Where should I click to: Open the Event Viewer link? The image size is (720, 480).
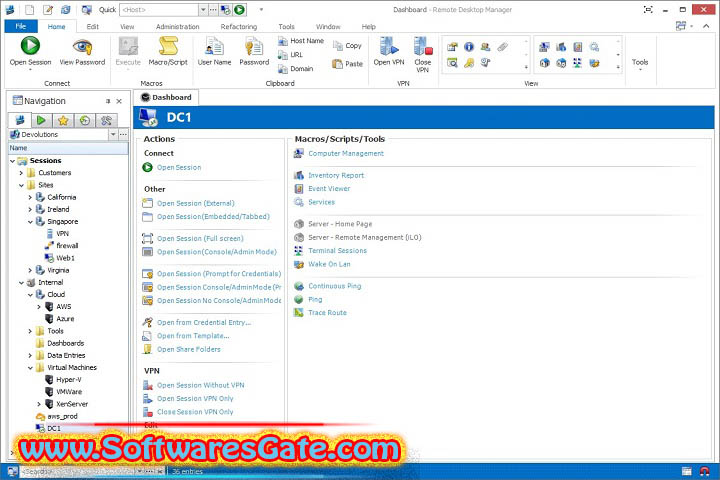coord(329,189)
